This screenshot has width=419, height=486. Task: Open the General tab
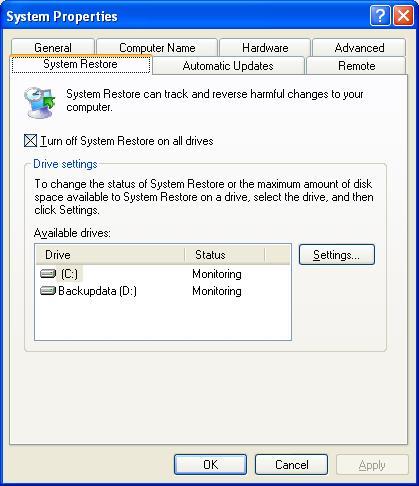53,48
